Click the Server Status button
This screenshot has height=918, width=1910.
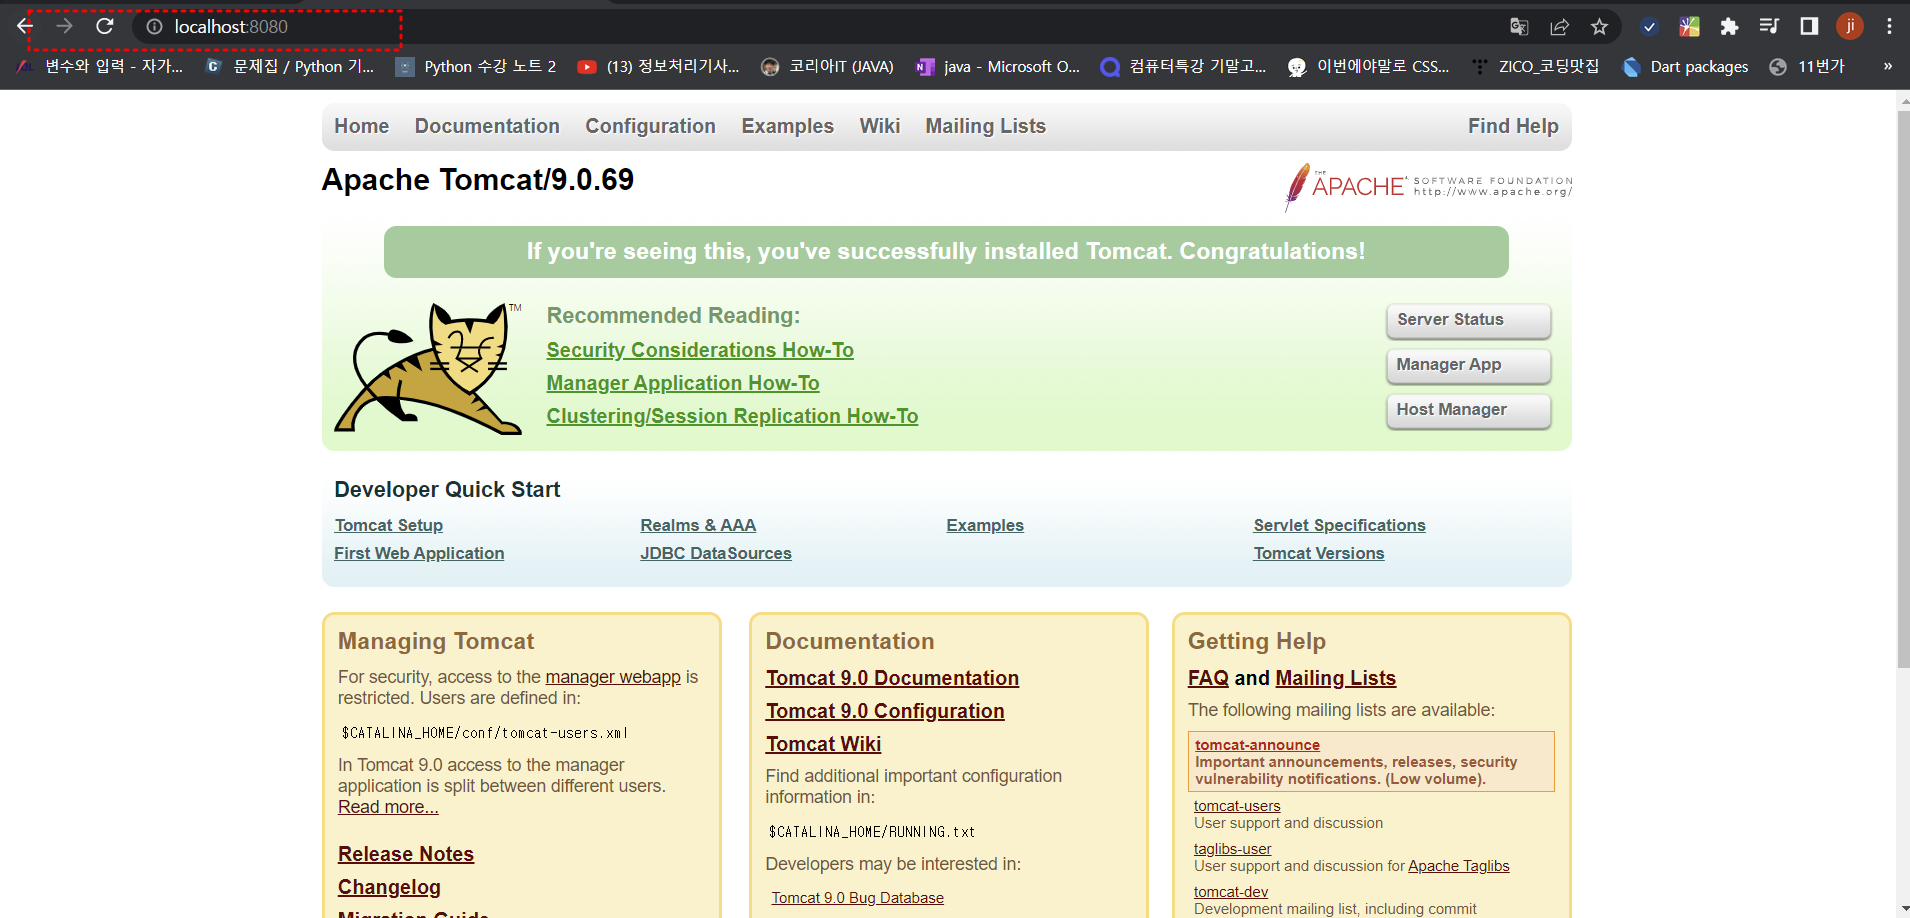1468,320
